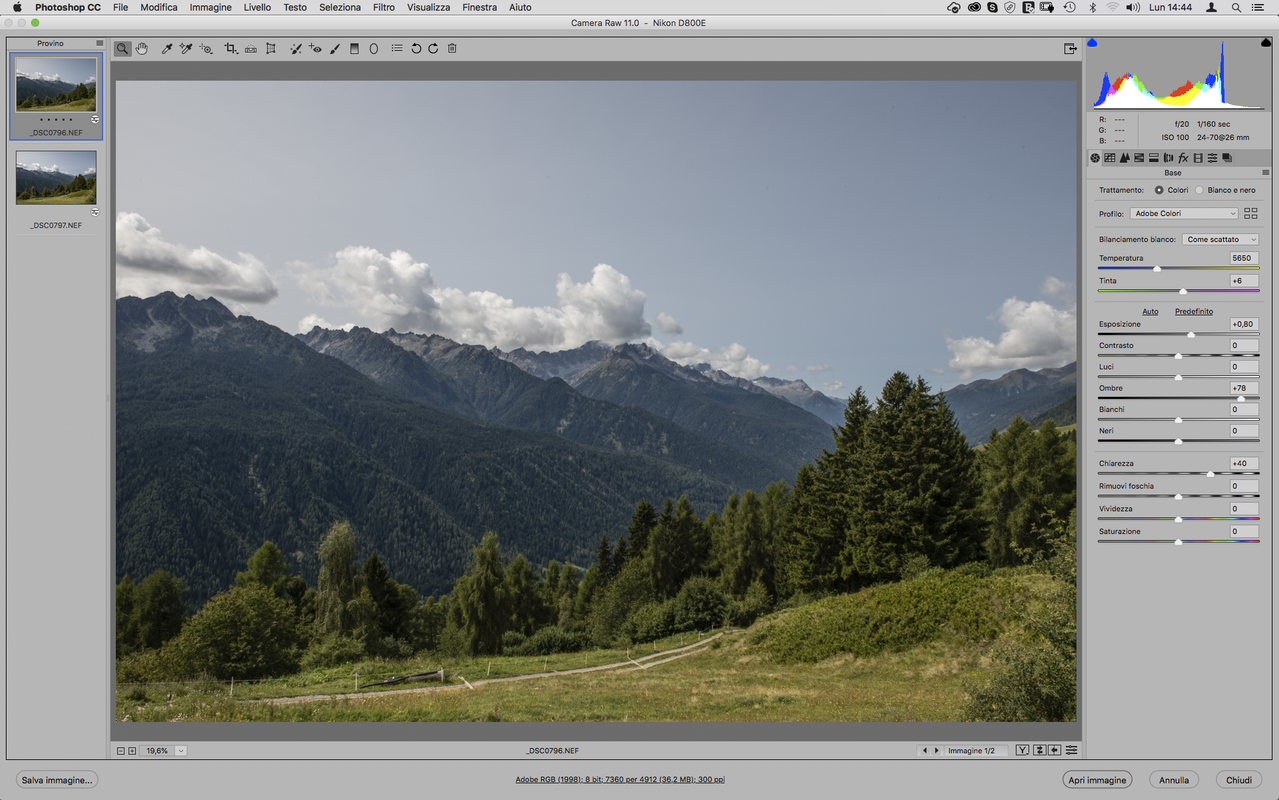Pick the Adjustment Brush tool
Image resolution: width=1279 pixels, height=800 pixels.
click(335, 48)
